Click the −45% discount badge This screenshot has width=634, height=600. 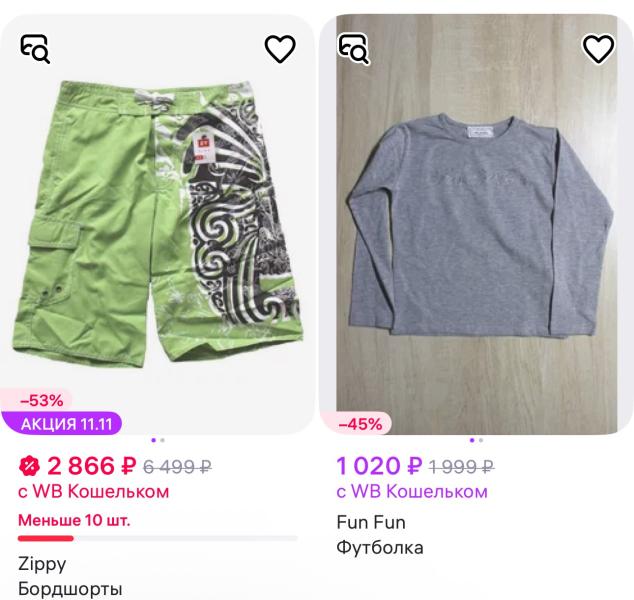pos(360,424)
